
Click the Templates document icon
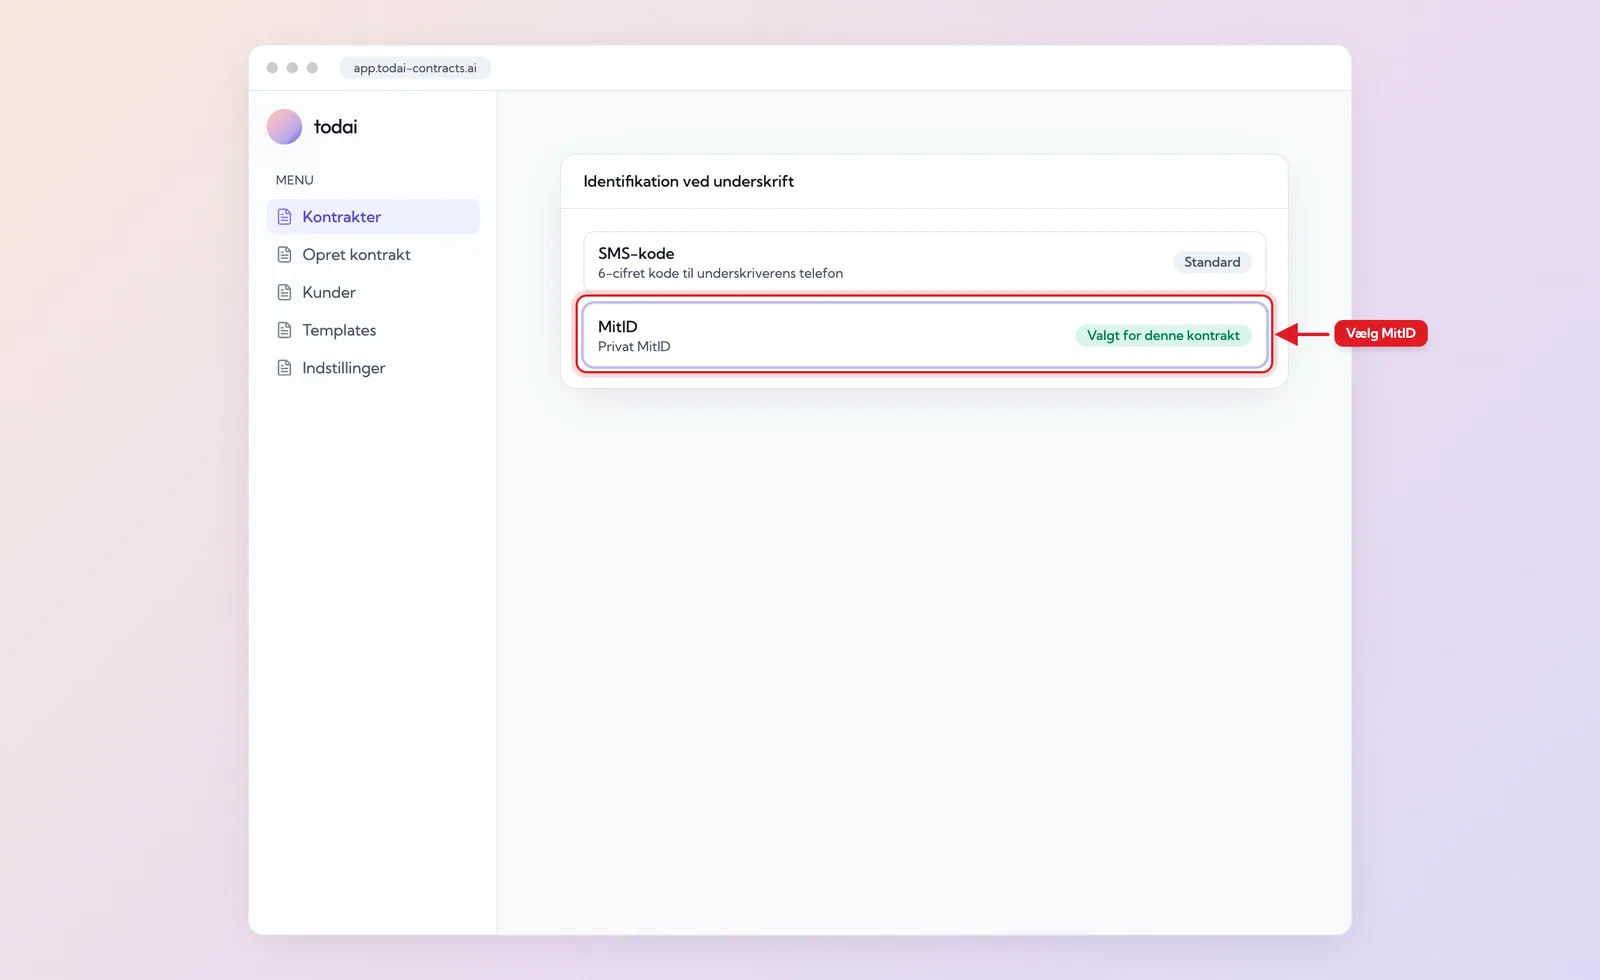(x=284, y=330)
